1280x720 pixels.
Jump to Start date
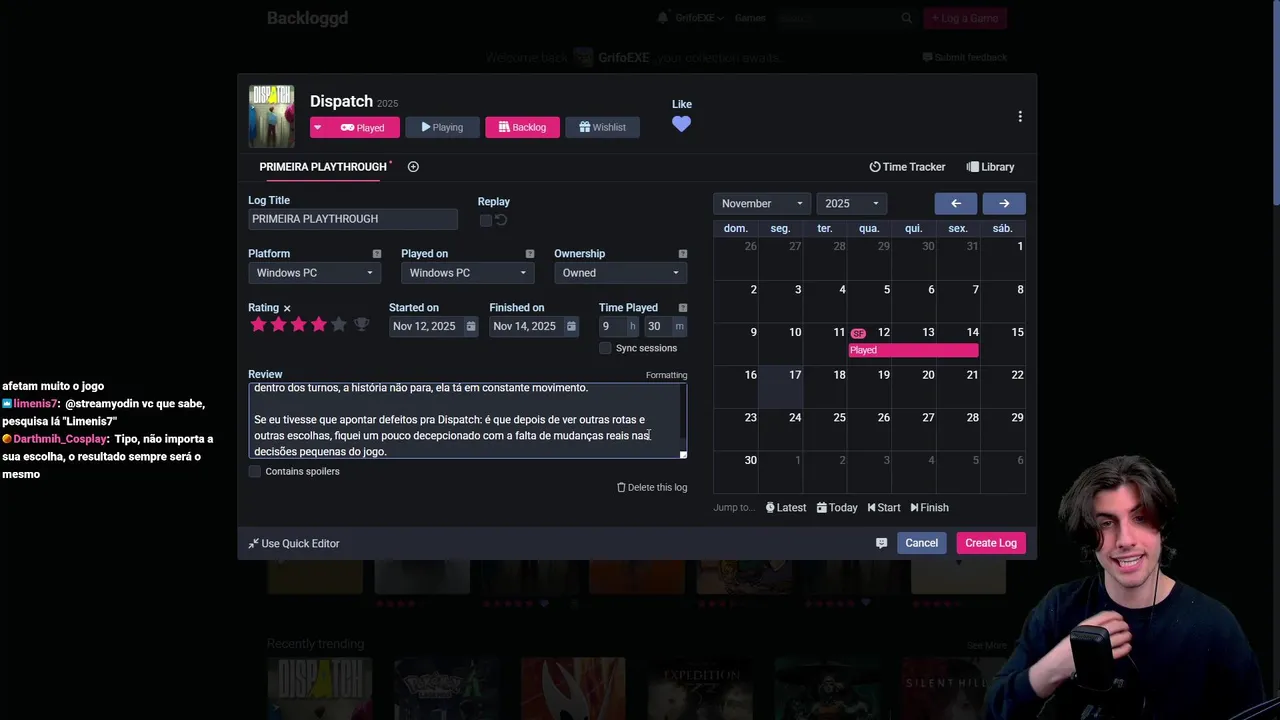pyautogui.click(x=884, y=508)
